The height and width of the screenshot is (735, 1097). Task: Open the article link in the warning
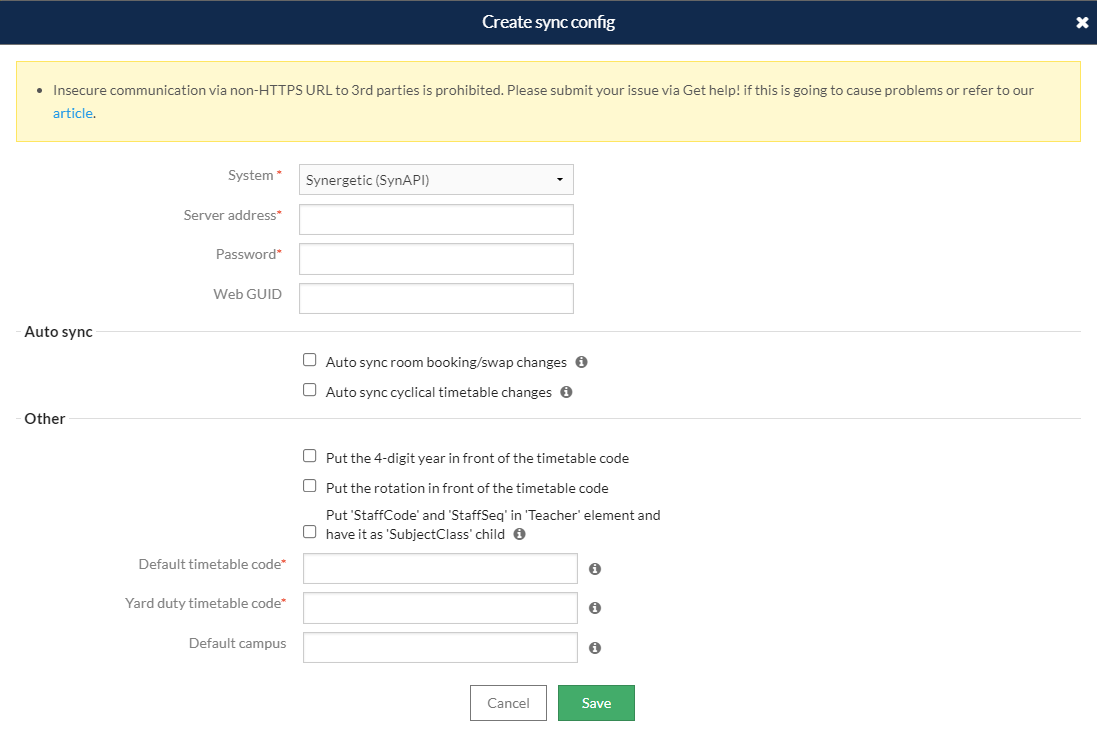pyautogui.click(x=73, y=113)
